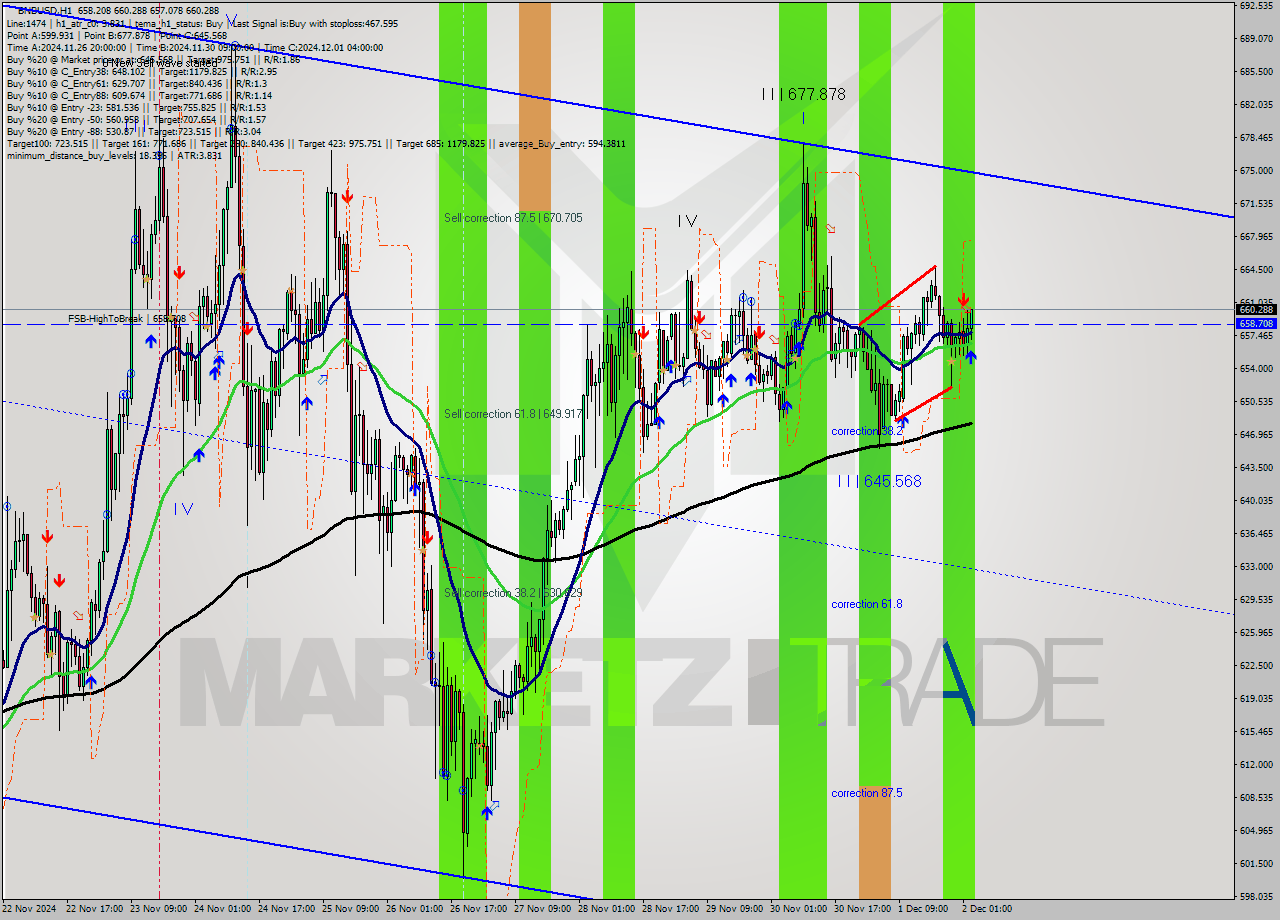The image size is (1280, 920).
Task: Click the 612.000 price axis label
Action: tap(1256, 765)
